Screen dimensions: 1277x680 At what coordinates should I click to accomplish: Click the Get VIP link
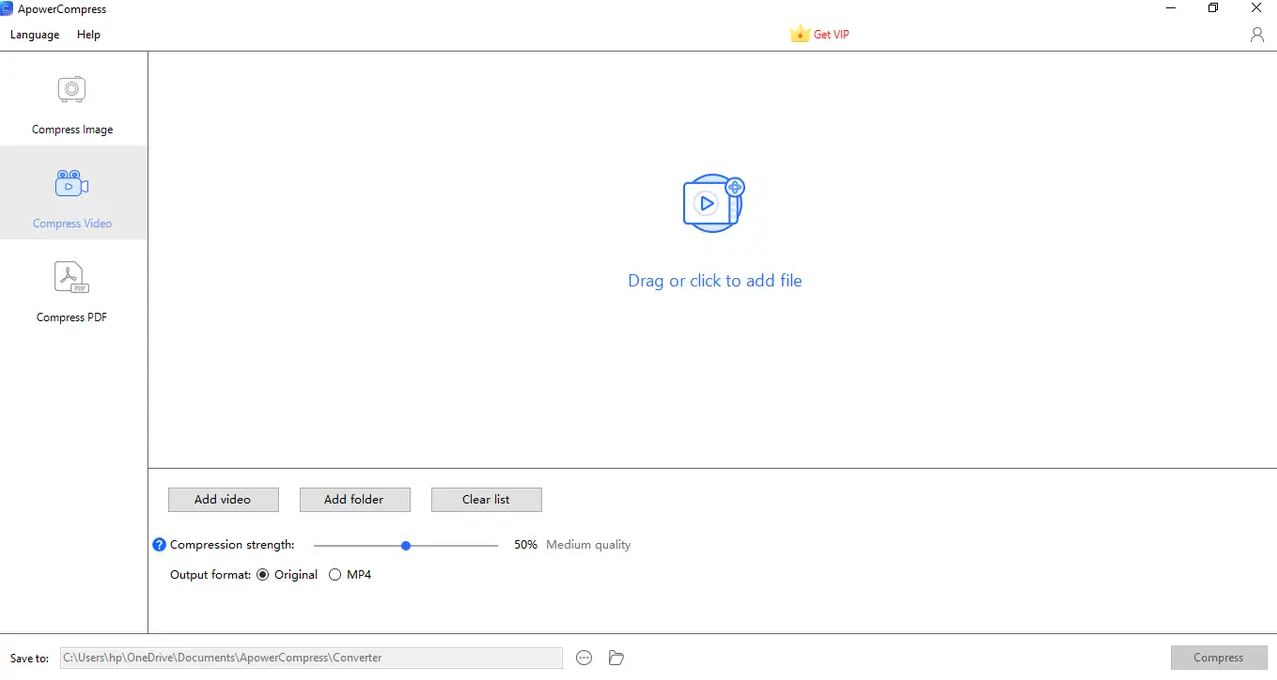point(831,35)
